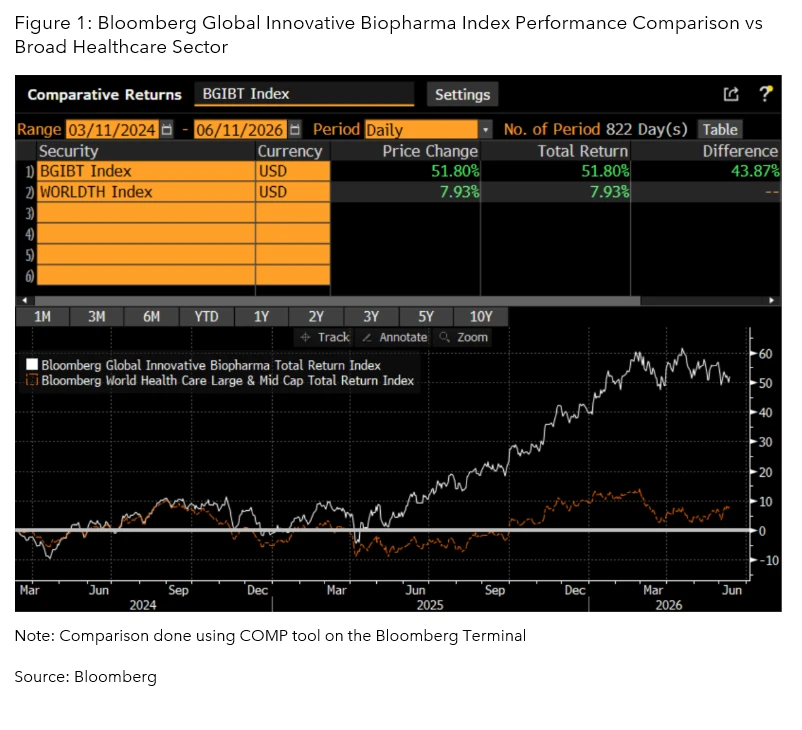
Task: Click USD currency cell for WORLDTH Index
Action: click(x=293, y=192)
